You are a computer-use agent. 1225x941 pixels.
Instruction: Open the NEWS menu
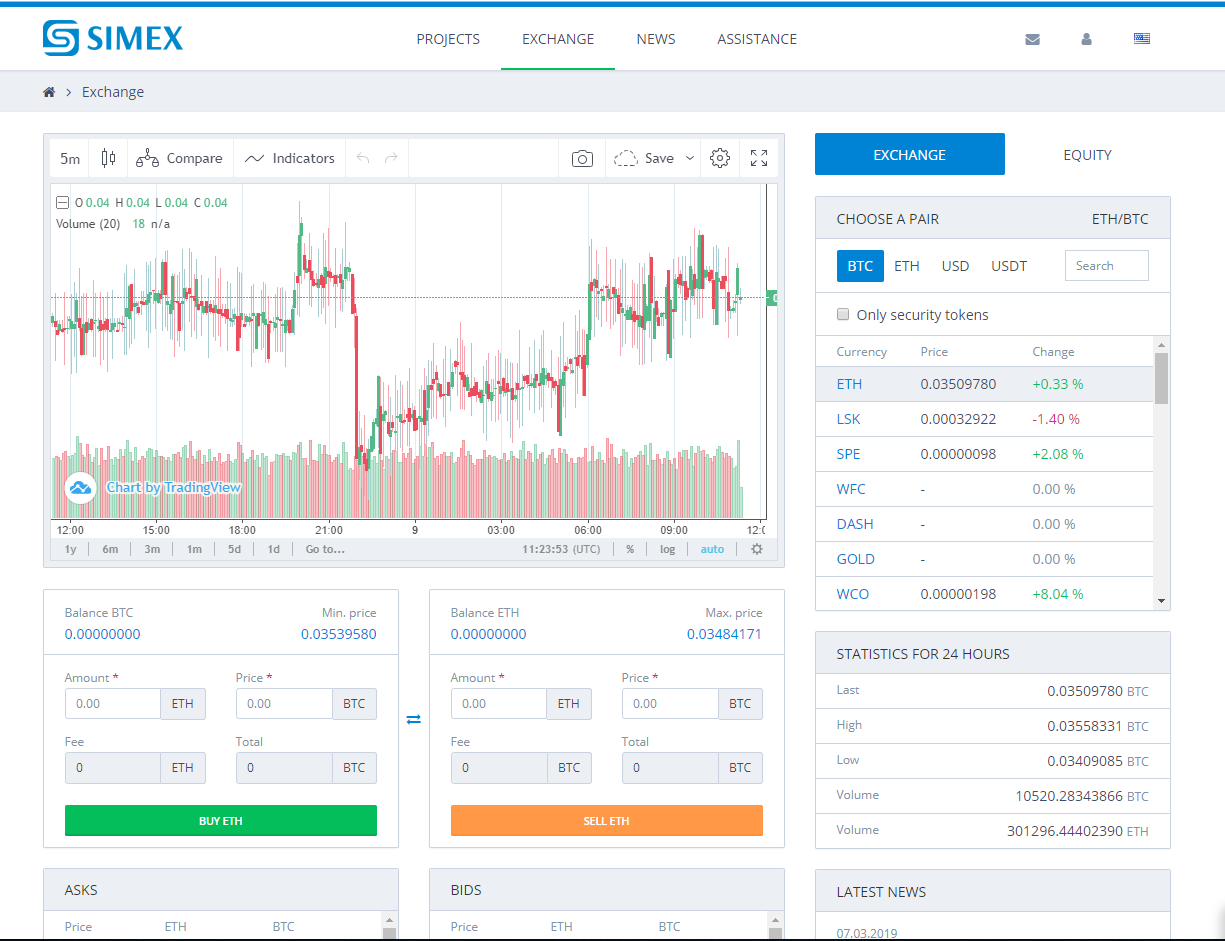(656, 39)
